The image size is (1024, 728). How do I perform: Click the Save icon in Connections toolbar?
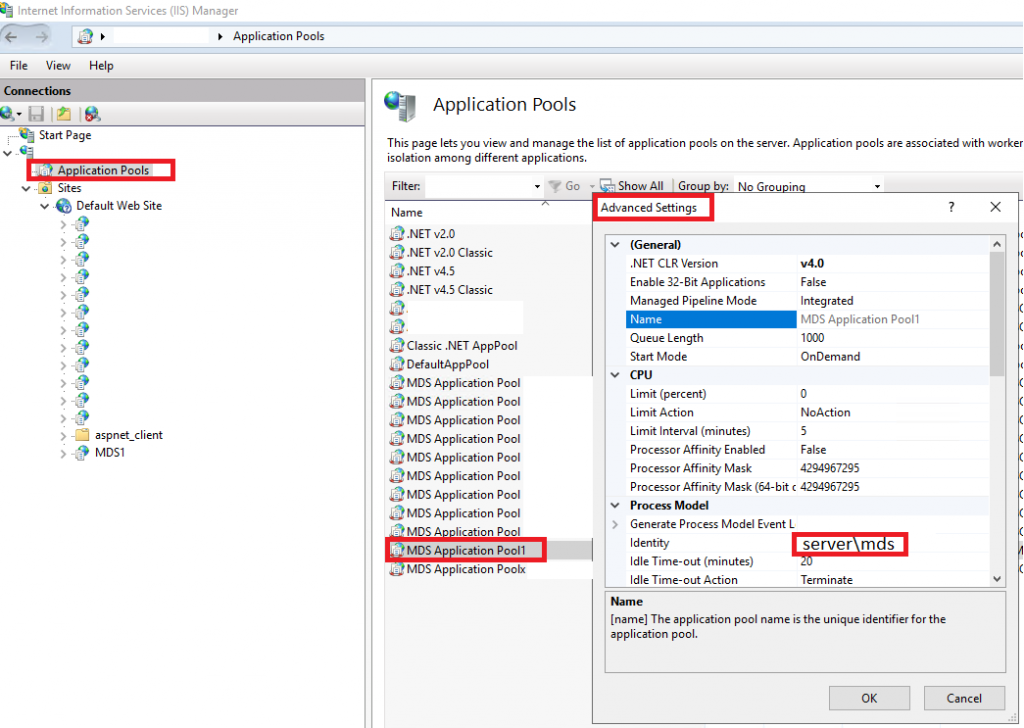(x=37, y=114)
